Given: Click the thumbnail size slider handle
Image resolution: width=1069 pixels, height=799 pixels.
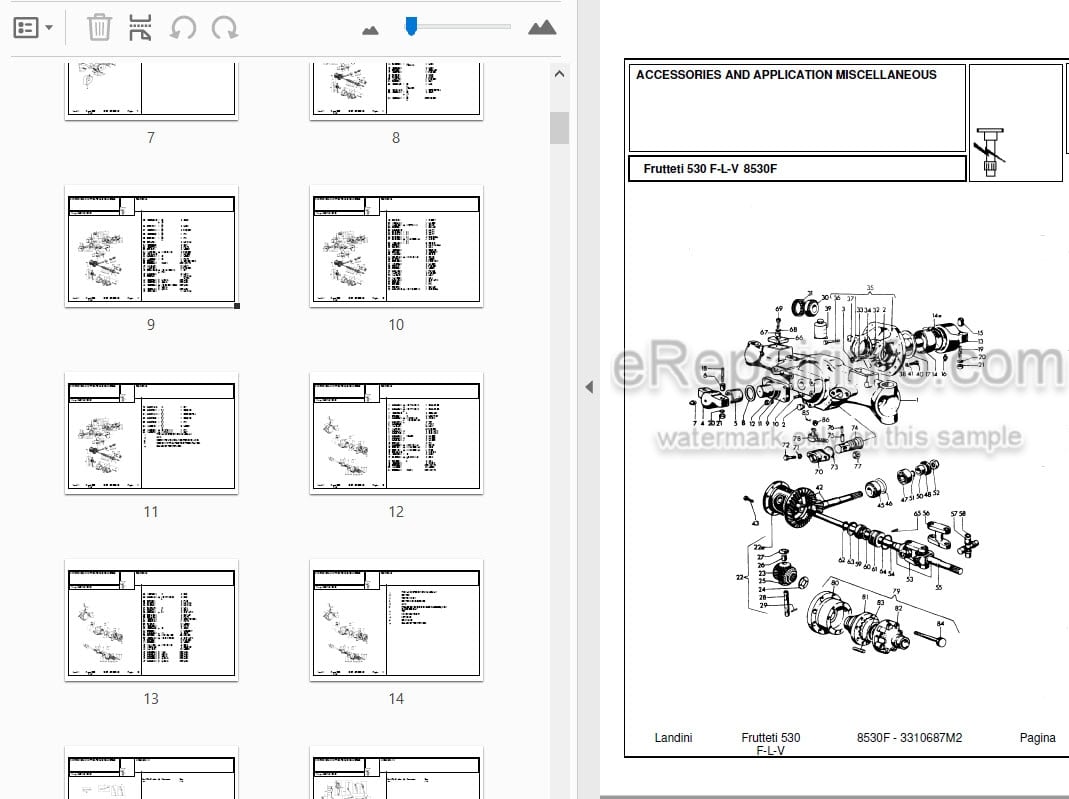Looking at the screenshot, I should click(x=411, y=26).
